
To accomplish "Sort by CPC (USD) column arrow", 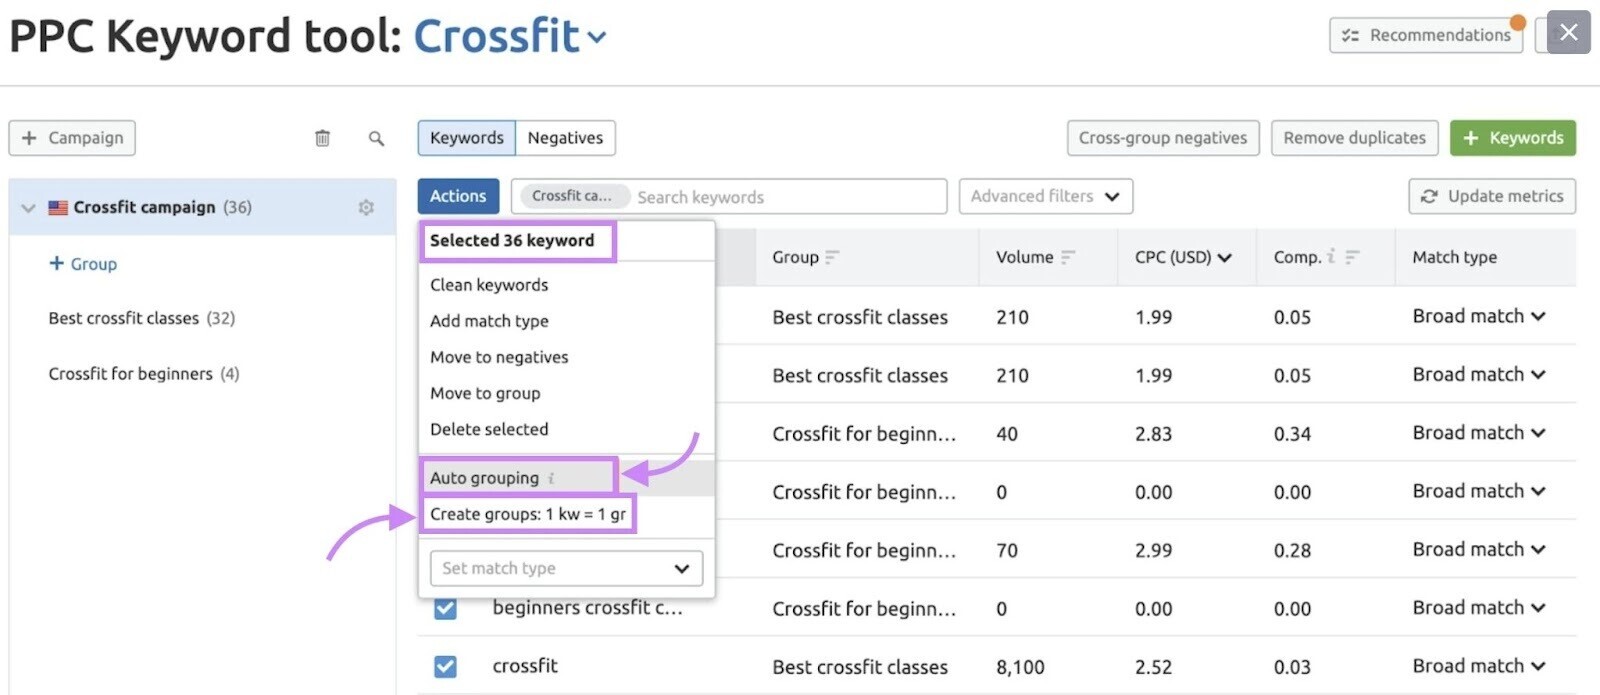I will [1225, 258].
